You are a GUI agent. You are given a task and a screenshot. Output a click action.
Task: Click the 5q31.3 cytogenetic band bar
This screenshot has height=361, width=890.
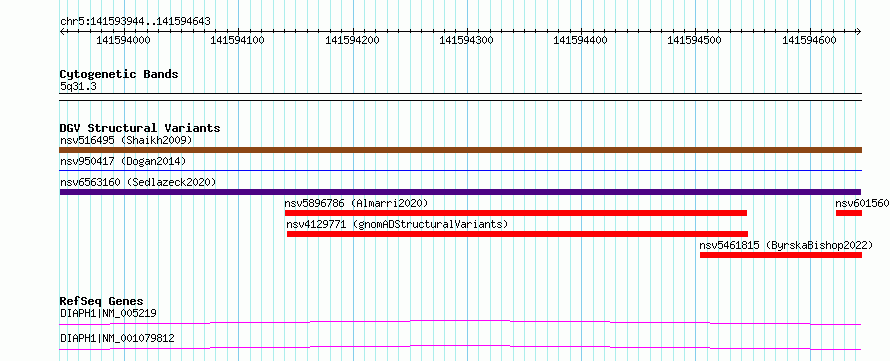(x=461, y=97)
